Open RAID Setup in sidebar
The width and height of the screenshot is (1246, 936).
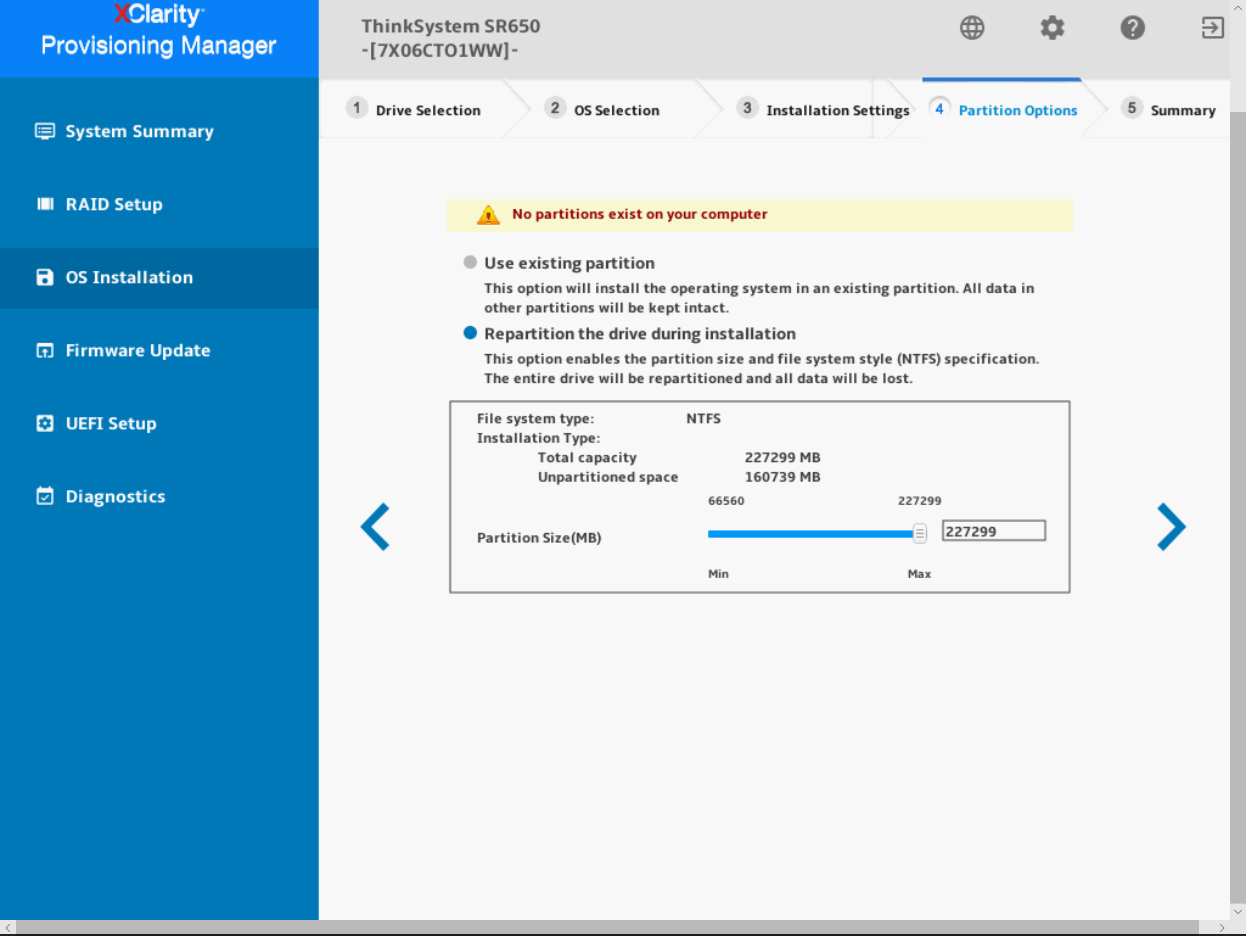point(159,204)
